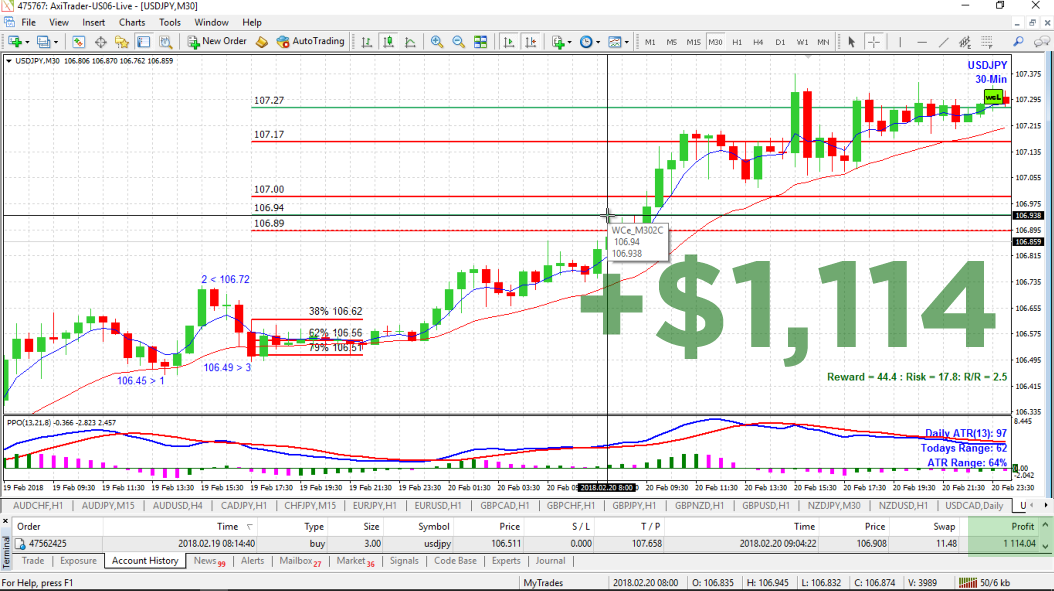The height and width of the screenshot is (591, 1054).
Task: Toggle the Chart Shift icon
Action: (x=530, y=42)
